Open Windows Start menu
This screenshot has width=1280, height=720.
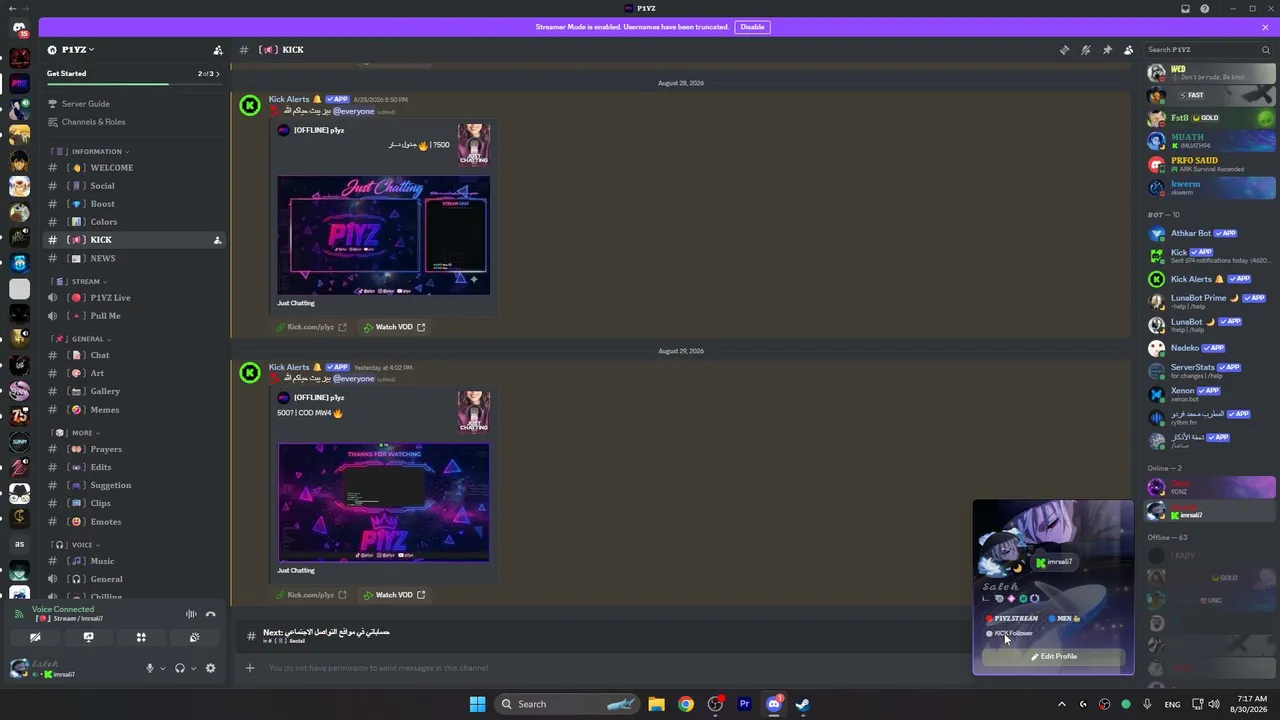point(477,704)
